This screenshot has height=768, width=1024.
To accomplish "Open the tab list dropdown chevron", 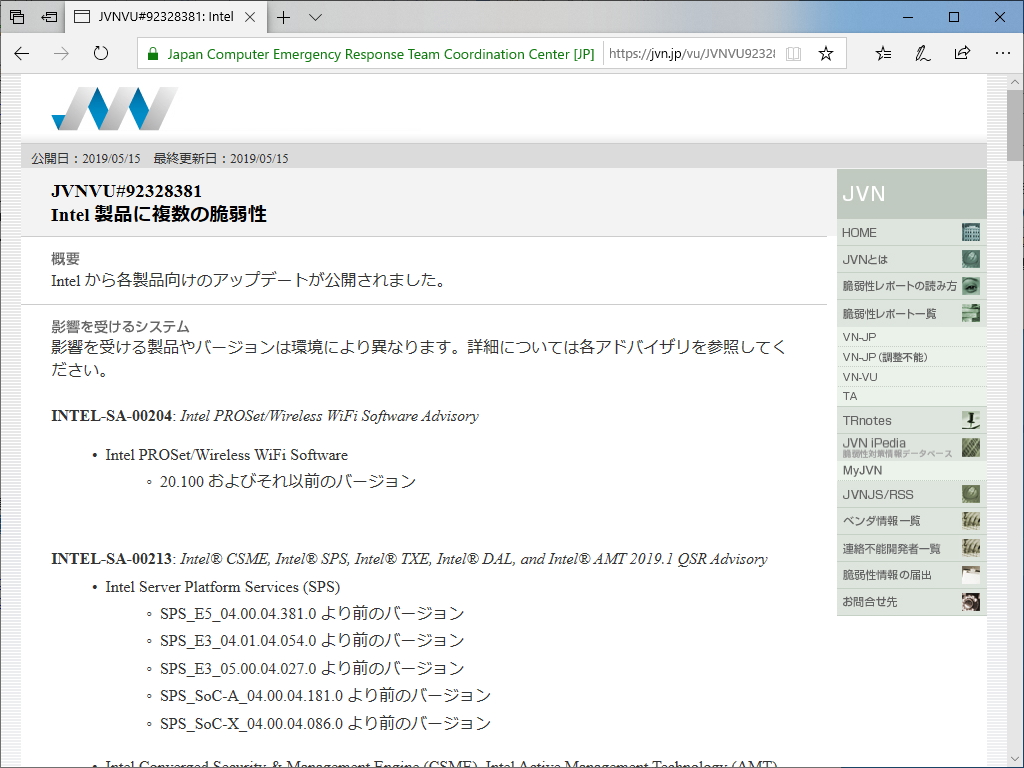I will pyautogui.click(x=314, y=17).
